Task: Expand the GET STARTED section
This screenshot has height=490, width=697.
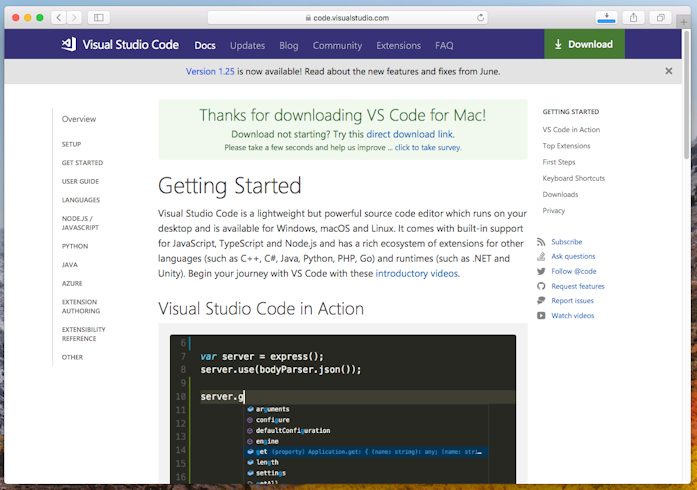Action: coord(82,163)
